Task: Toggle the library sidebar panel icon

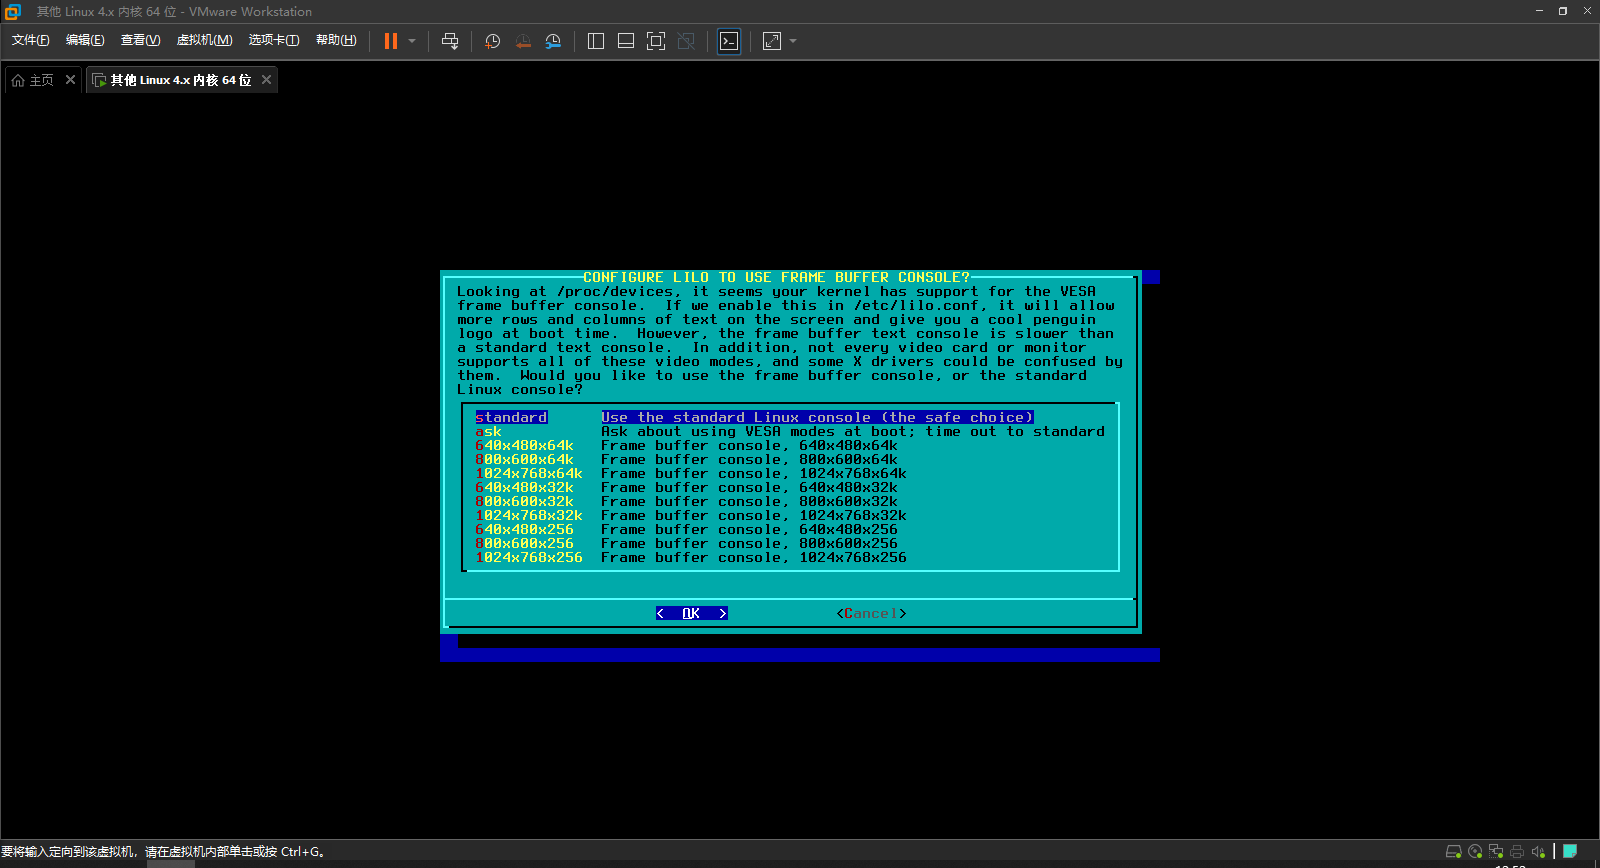Action: click(596, 41)
